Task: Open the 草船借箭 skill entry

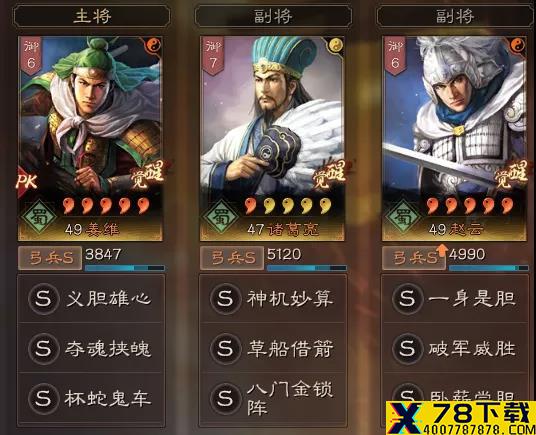Action: pos(273,348)
